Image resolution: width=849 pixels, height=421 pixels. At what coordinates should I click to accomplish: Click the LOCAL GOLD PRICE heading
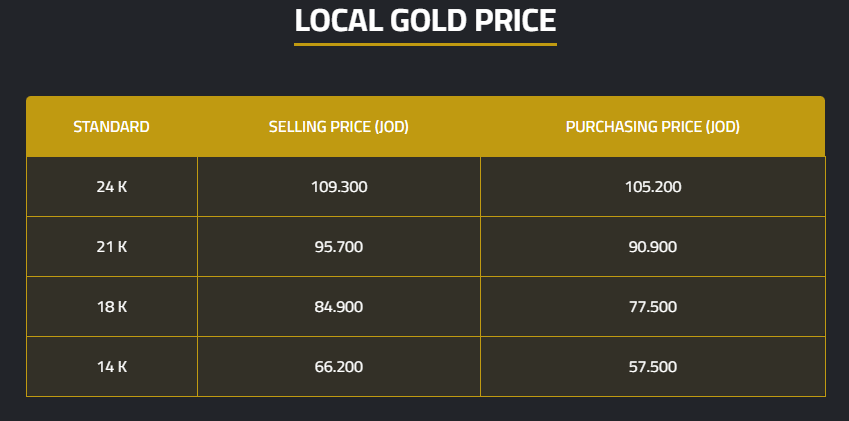click(425, 21)
